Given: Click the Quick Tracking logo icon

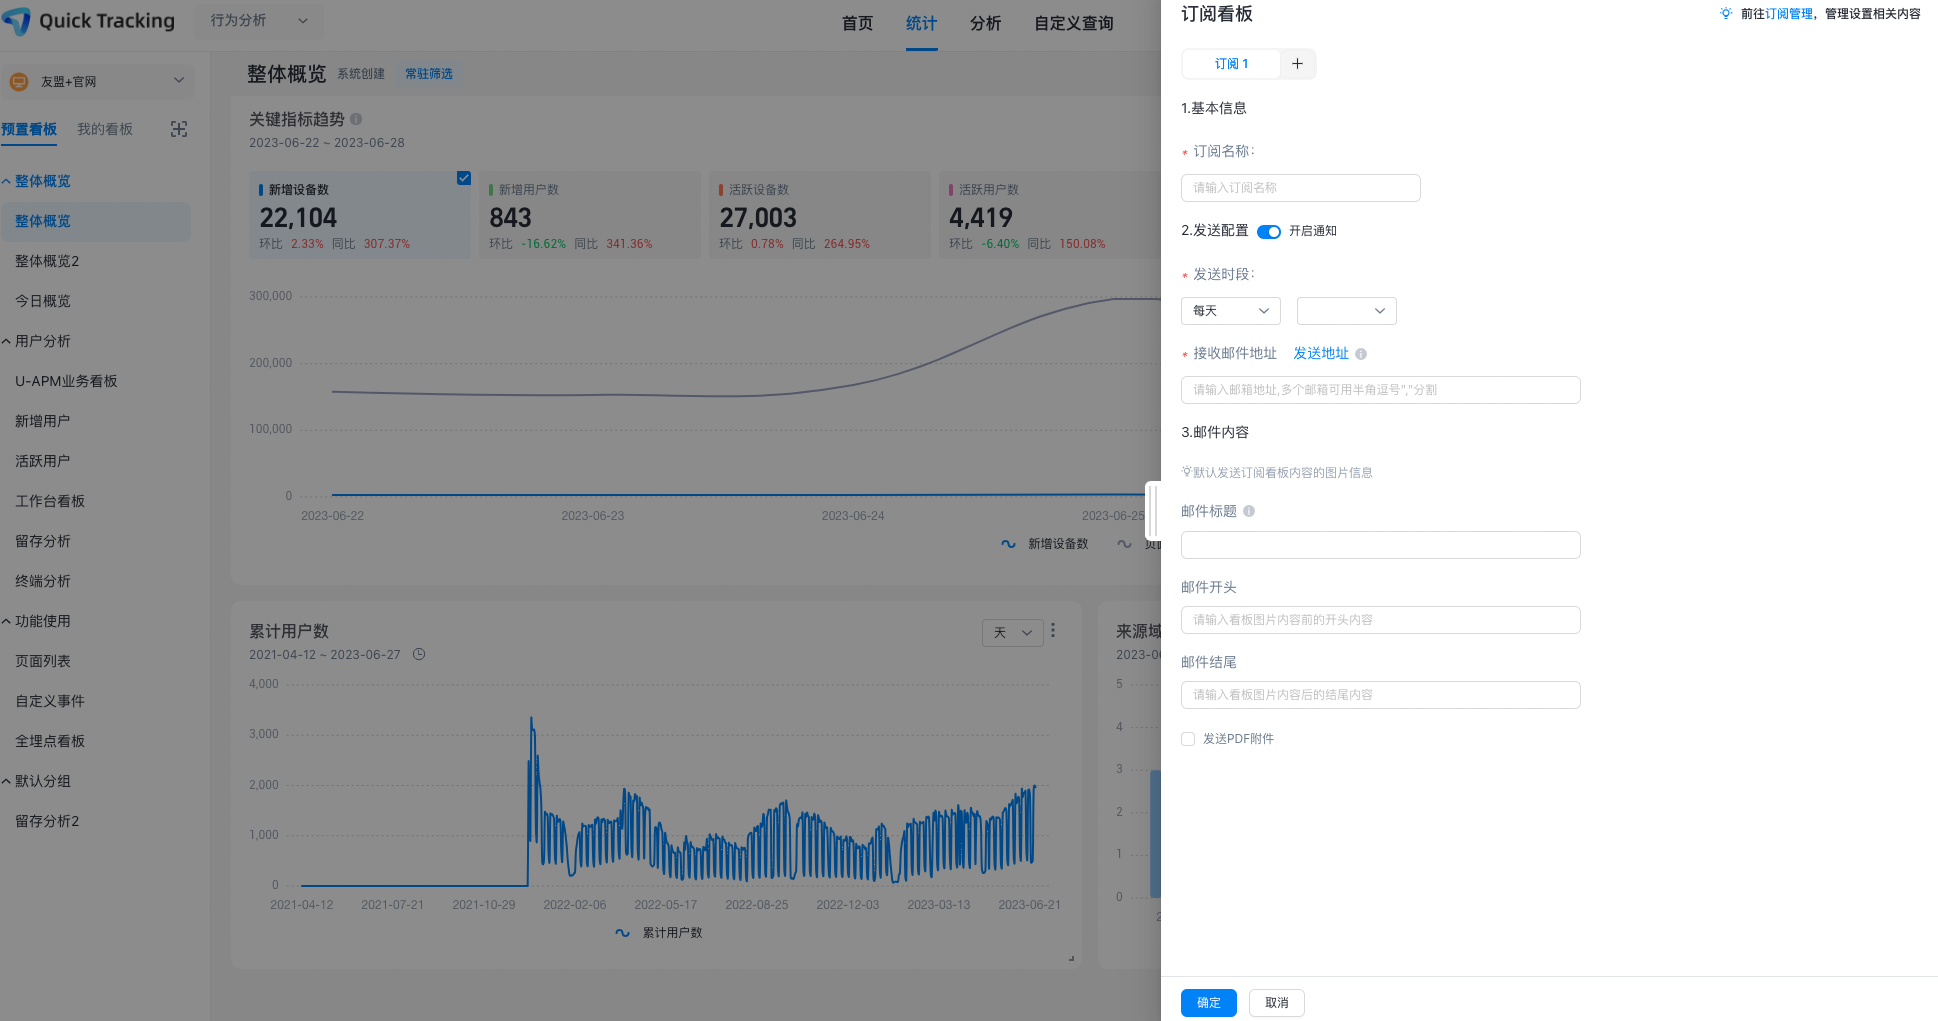Looking at the screenshot, I should [17, 21].
